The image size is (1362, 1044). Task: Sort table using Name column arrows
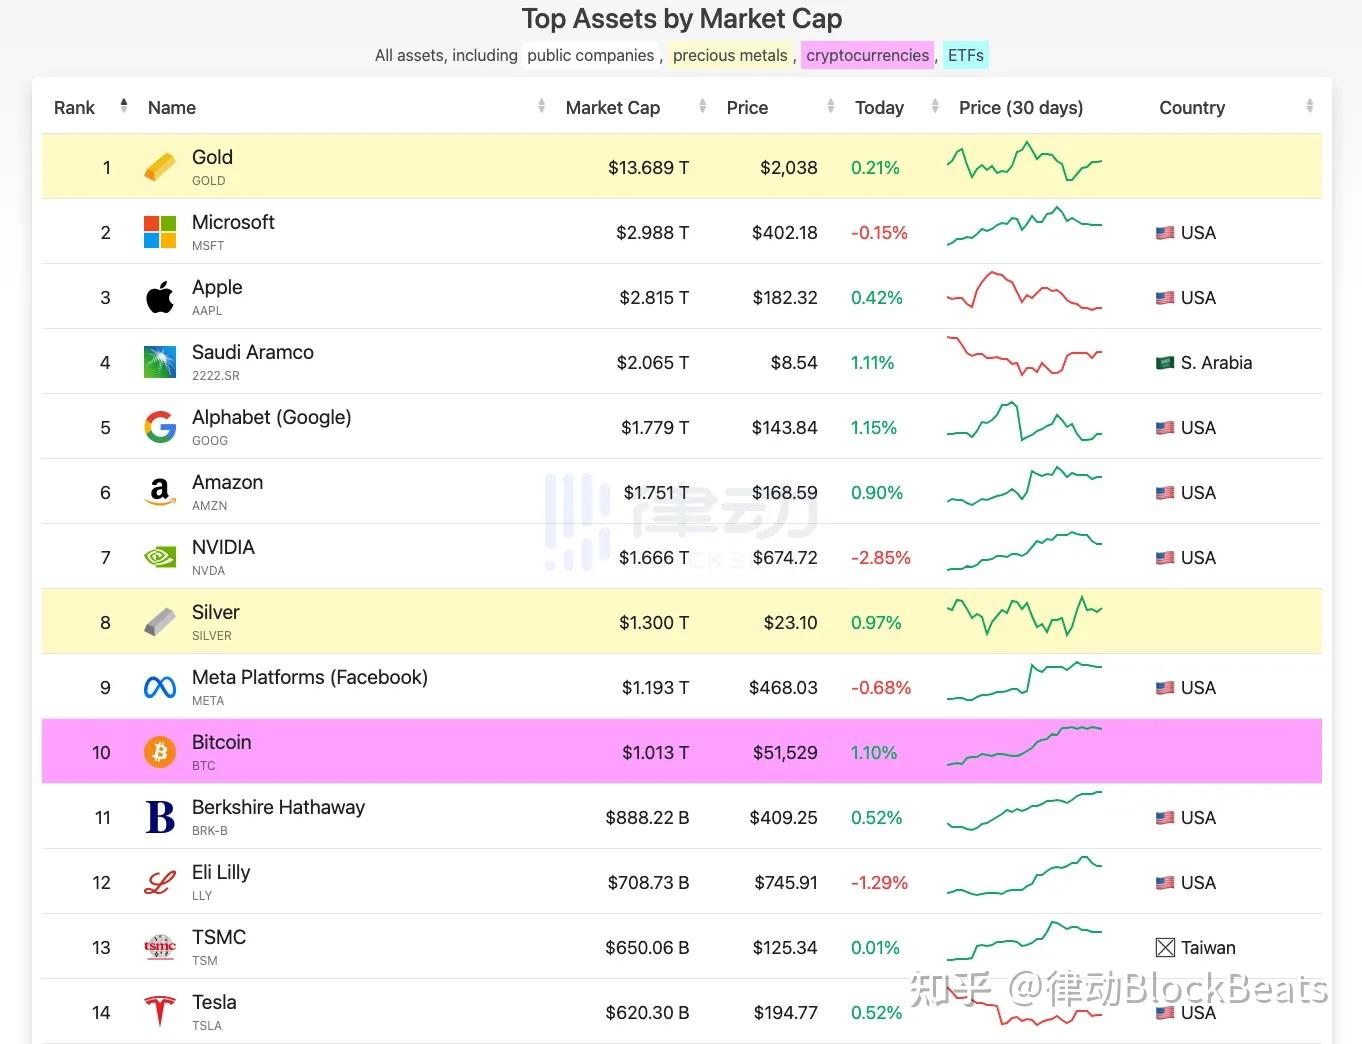541,105
